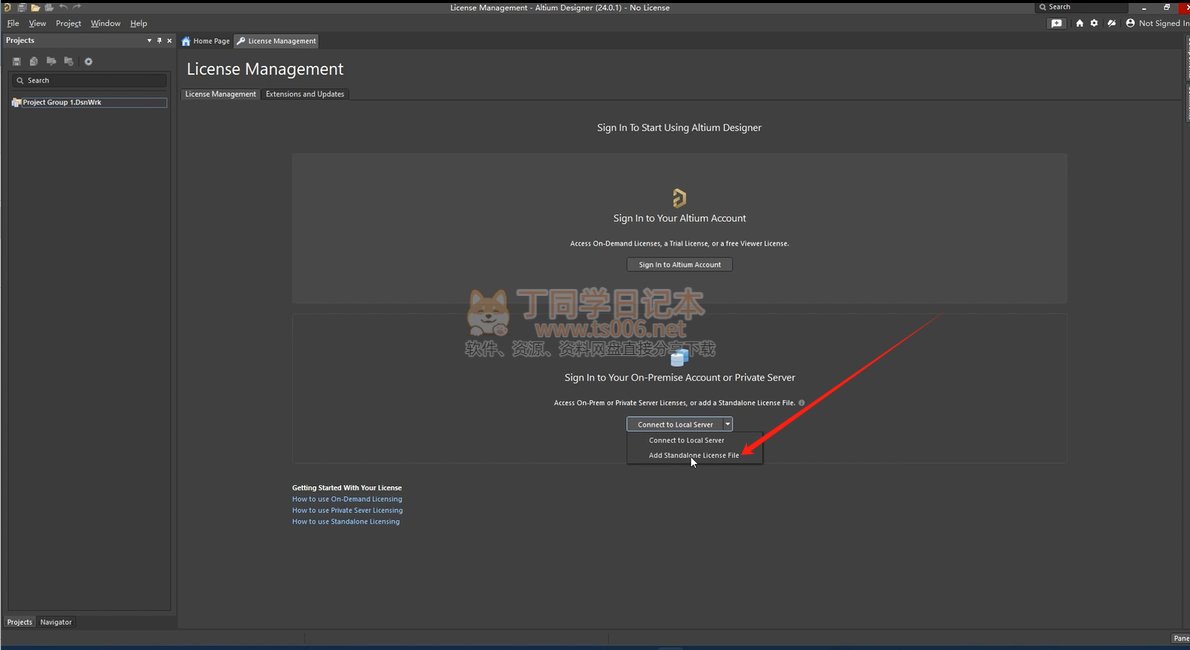Image resolution: width=1190 pixels, height=650 pixels.
Task: Click the home icon in the top-right toolbar
Action: [1079, 23]
